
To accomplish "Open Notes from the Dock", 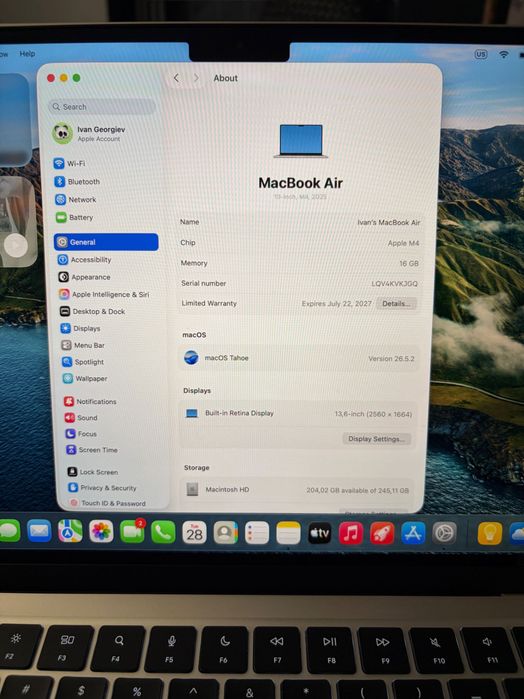I will [289, 533].
